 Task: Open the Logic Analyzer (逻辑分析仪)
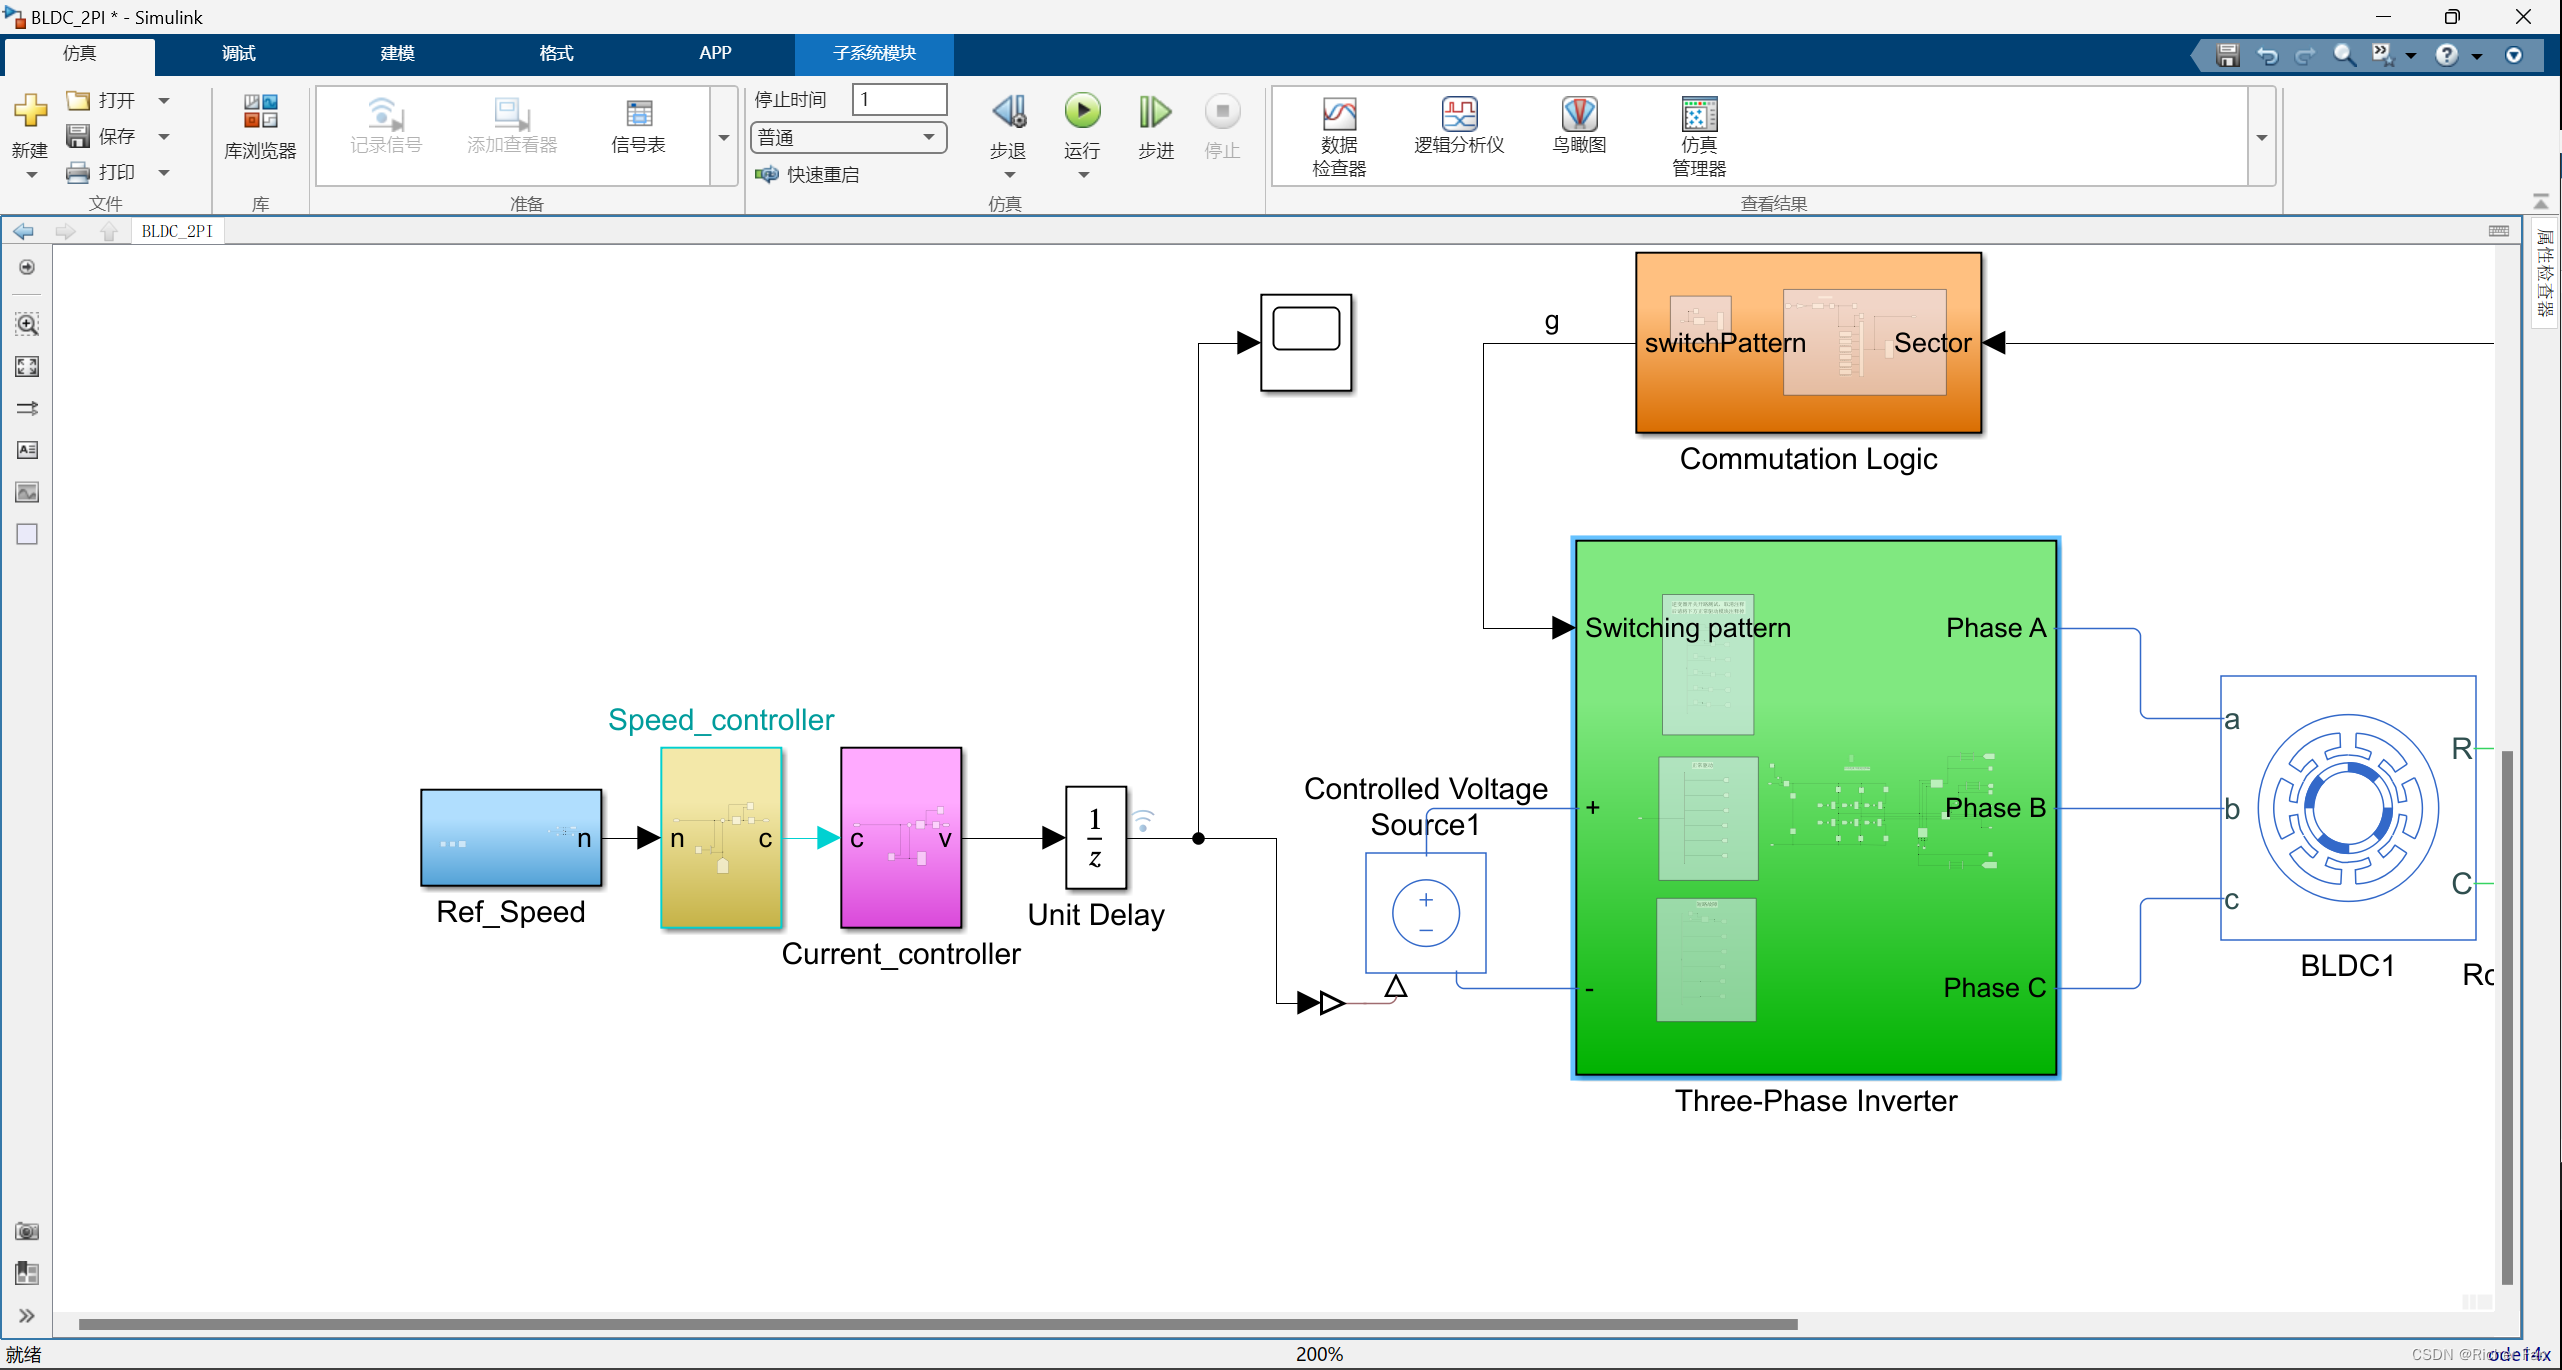1459,115
